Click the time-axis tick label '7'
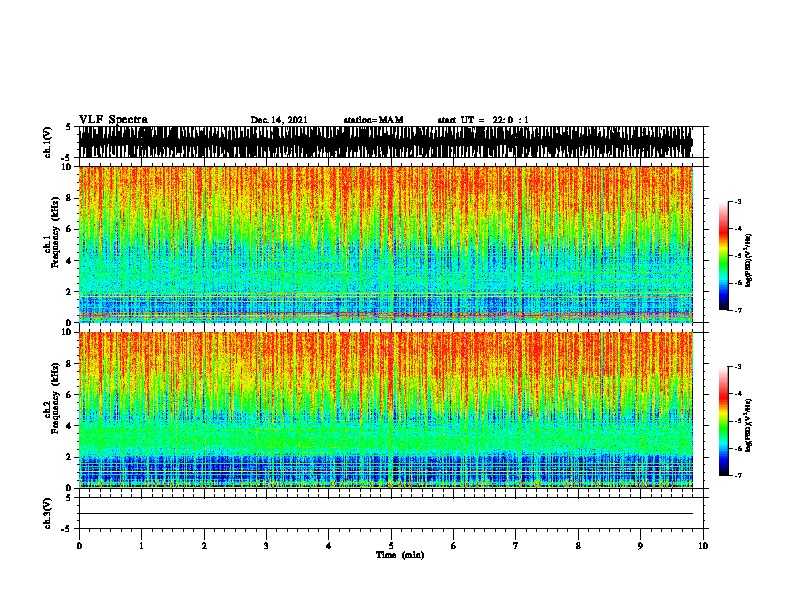The width and height of the screenshot is (792, 612). tap(516, 546)
